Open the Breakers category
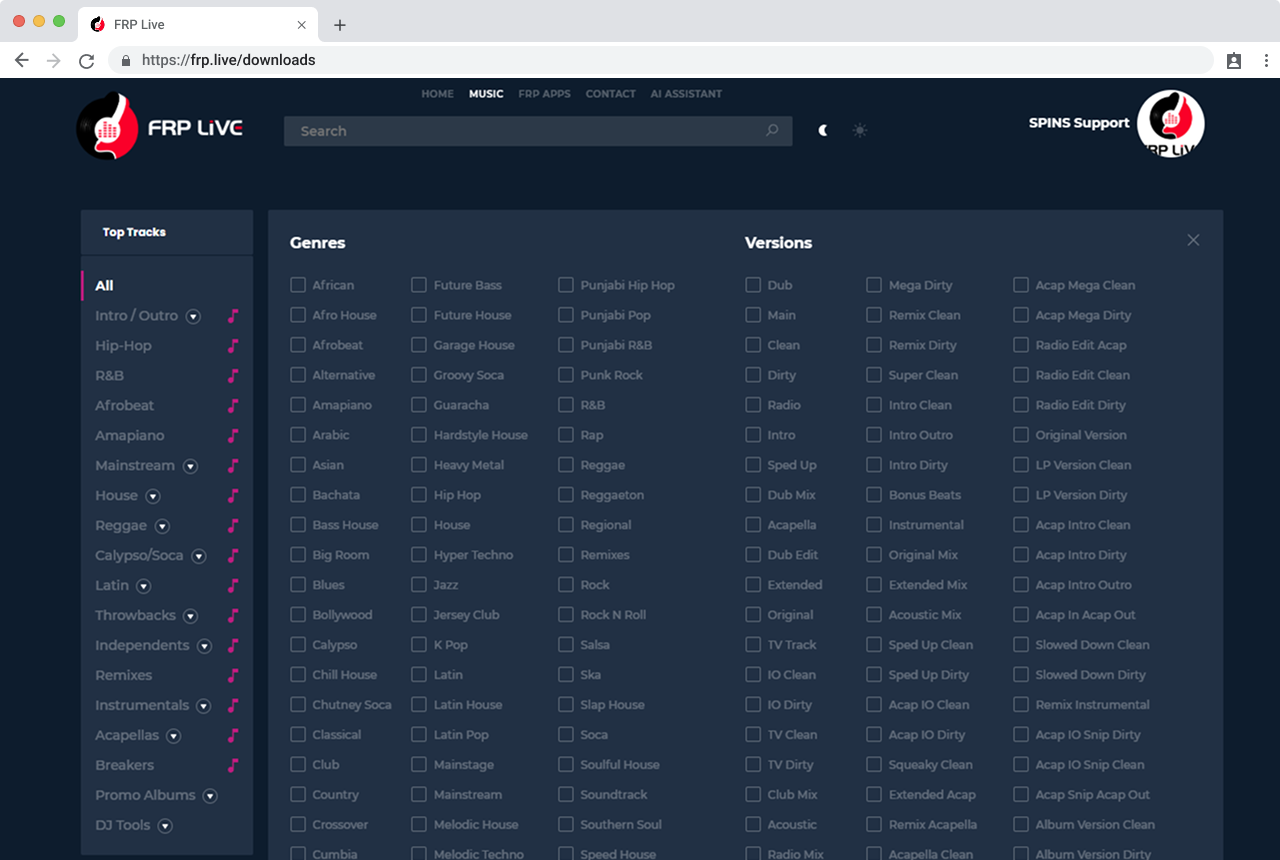Viewport: 1280px width, 860px height. coord(125,765)
